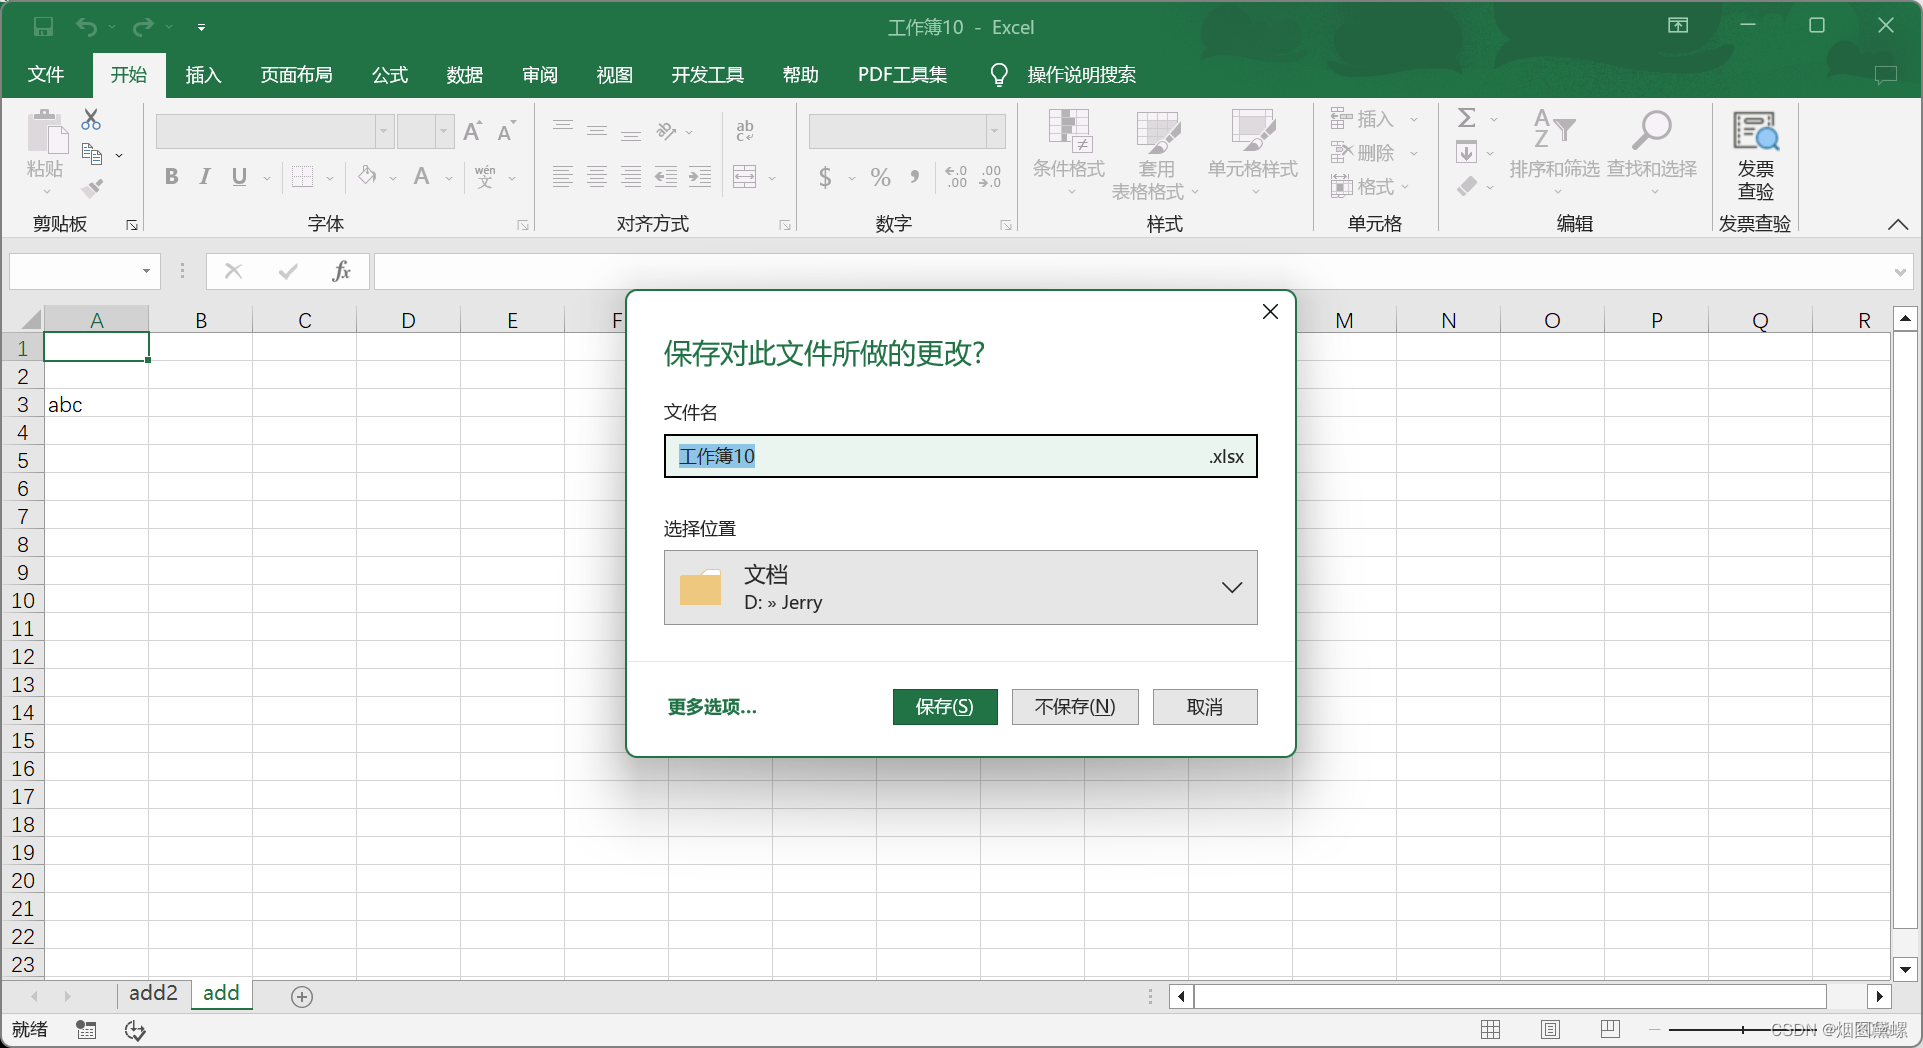Click the Increase font size icon
The image size is (1923, 1048).
click(x=473, y=131)
